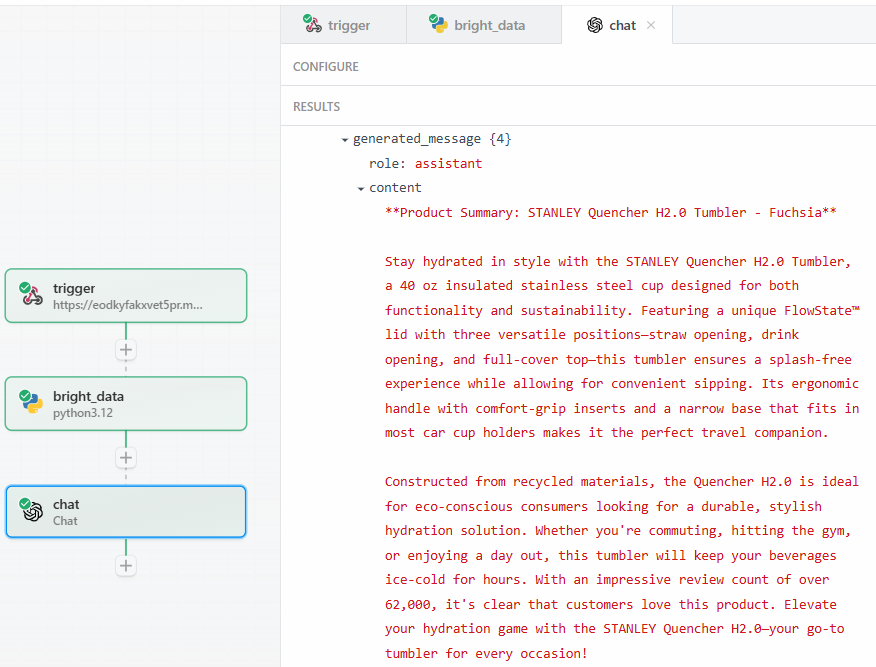Click the generated_message {4} label
This screenshot has height=667, width=876.
[432, 139]
